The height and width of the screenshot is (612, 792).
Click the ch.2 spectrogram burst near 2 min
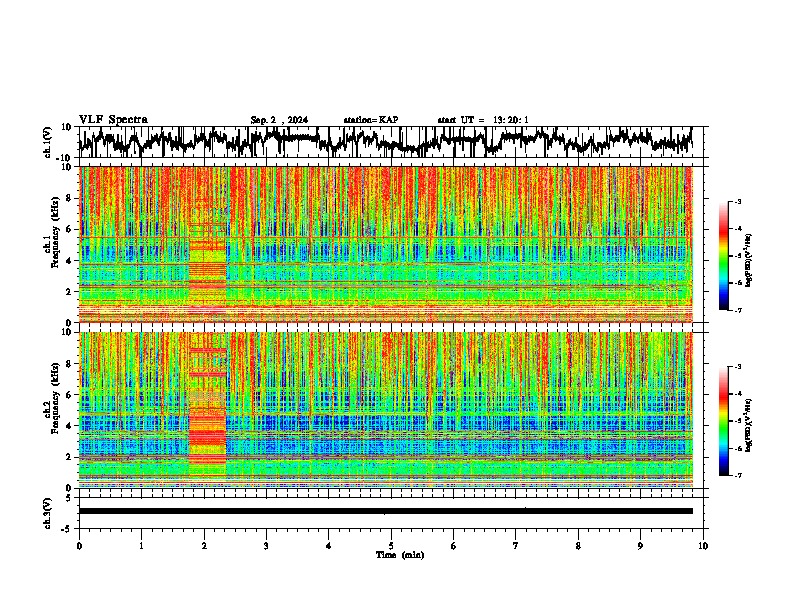tap(208, 412)
